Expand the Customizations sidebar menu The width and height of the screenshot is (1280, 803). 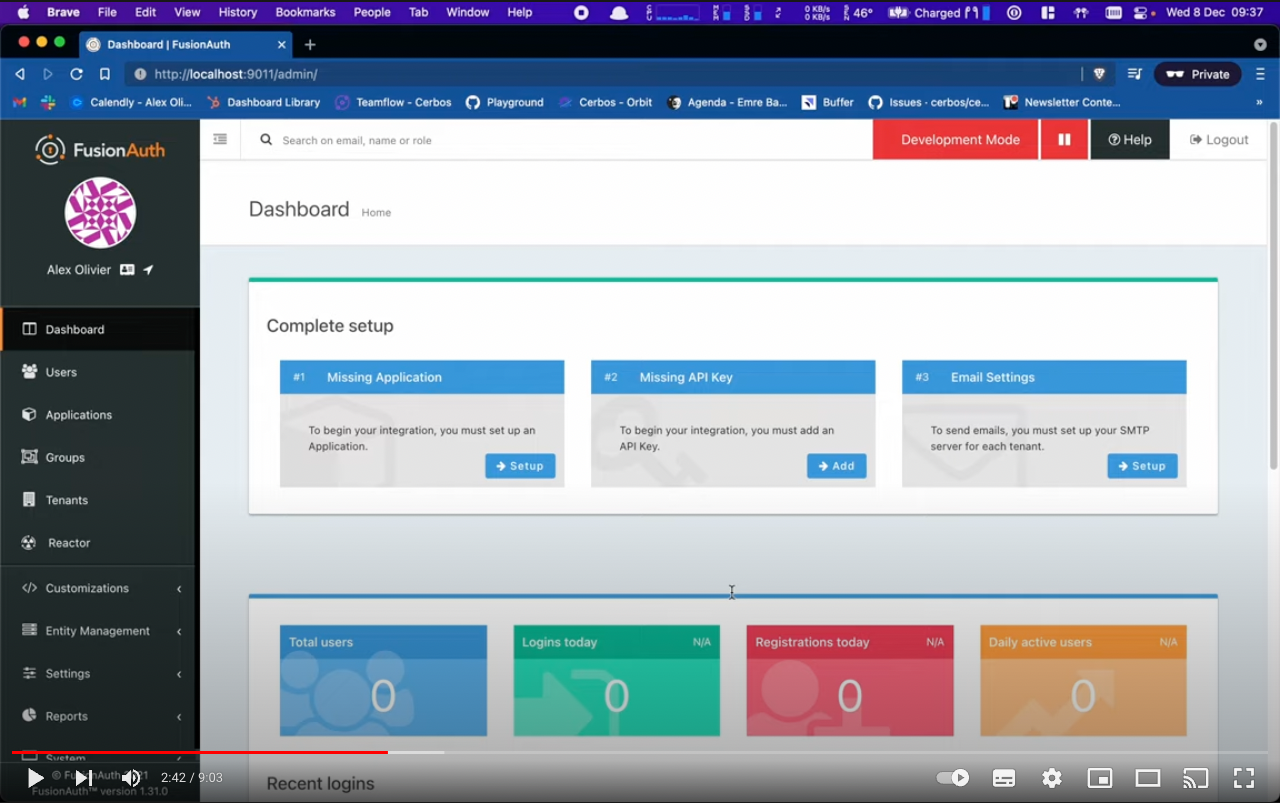pos(100,588)
